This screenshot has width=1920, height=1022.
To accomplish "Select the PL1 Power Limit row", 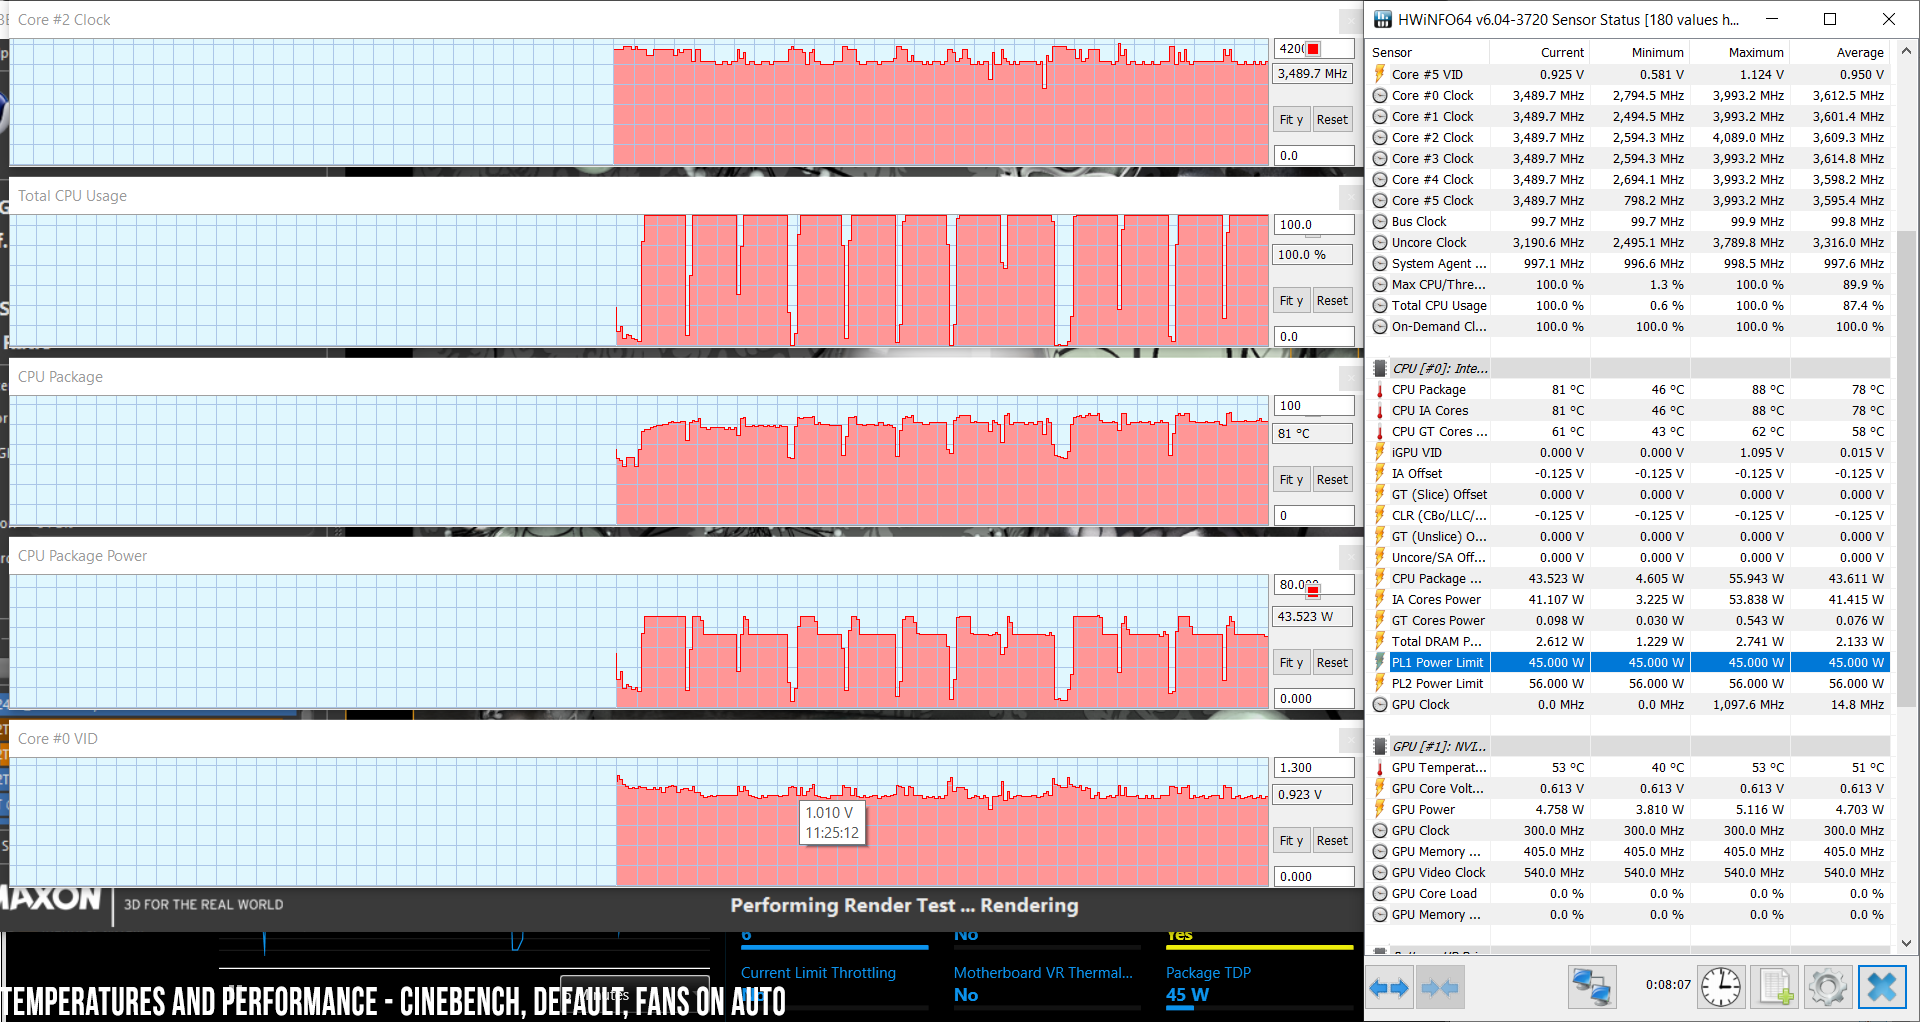I will click(1629, 662).
